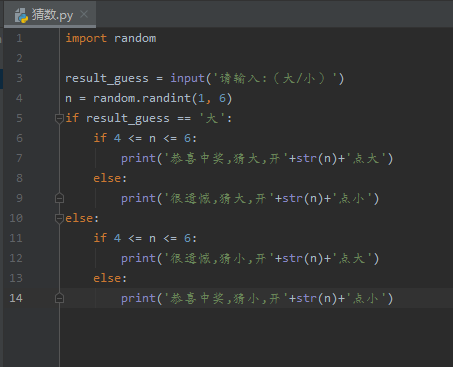The image size is (453, 367).
Task: Click the string '请输入:(大/小)' on line 3
Action: point(275,78)
